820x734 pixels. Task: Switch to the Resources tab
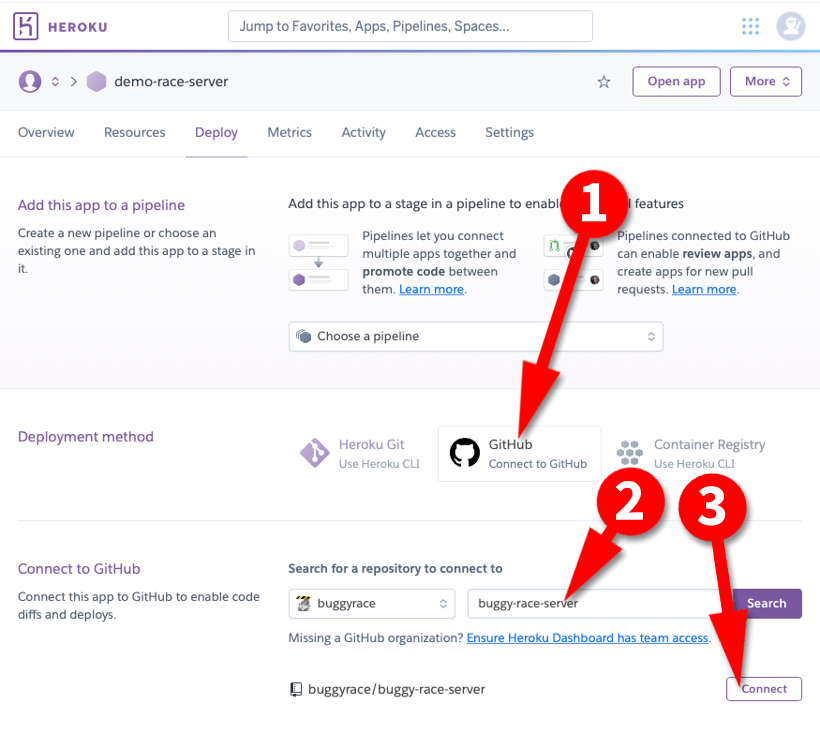tap(134, 132)
